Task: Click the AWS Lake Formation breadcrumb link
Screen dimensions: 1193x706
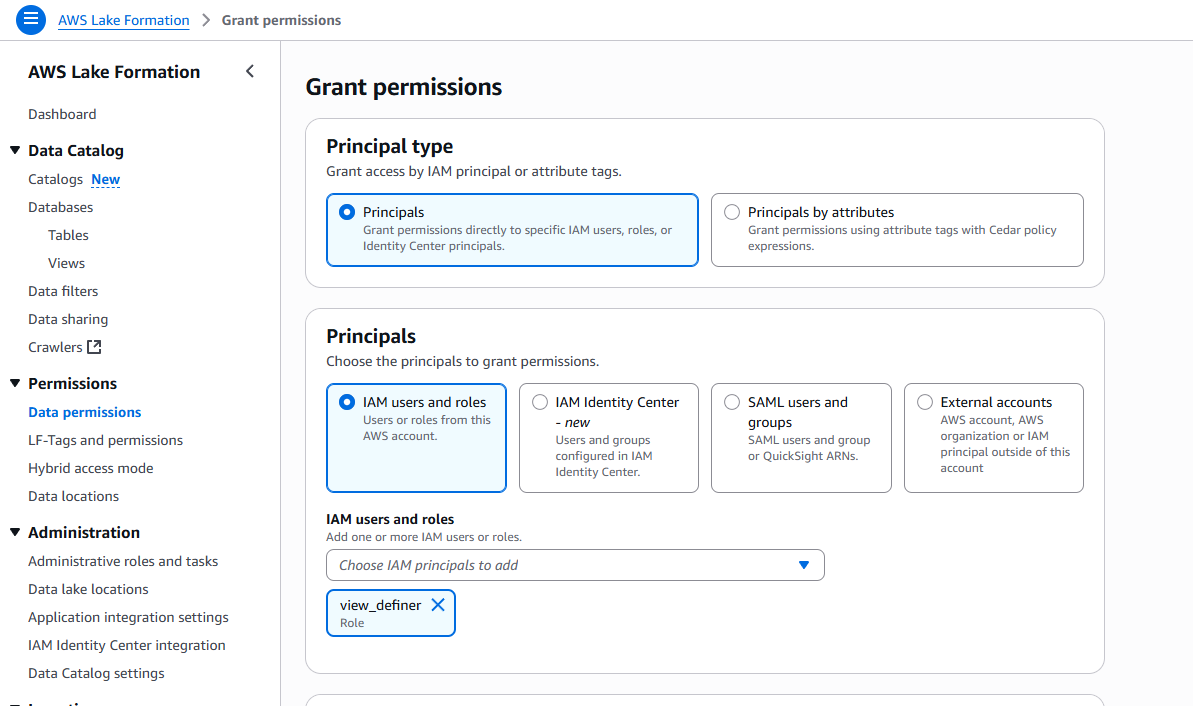Action: (x=123, y=20)
